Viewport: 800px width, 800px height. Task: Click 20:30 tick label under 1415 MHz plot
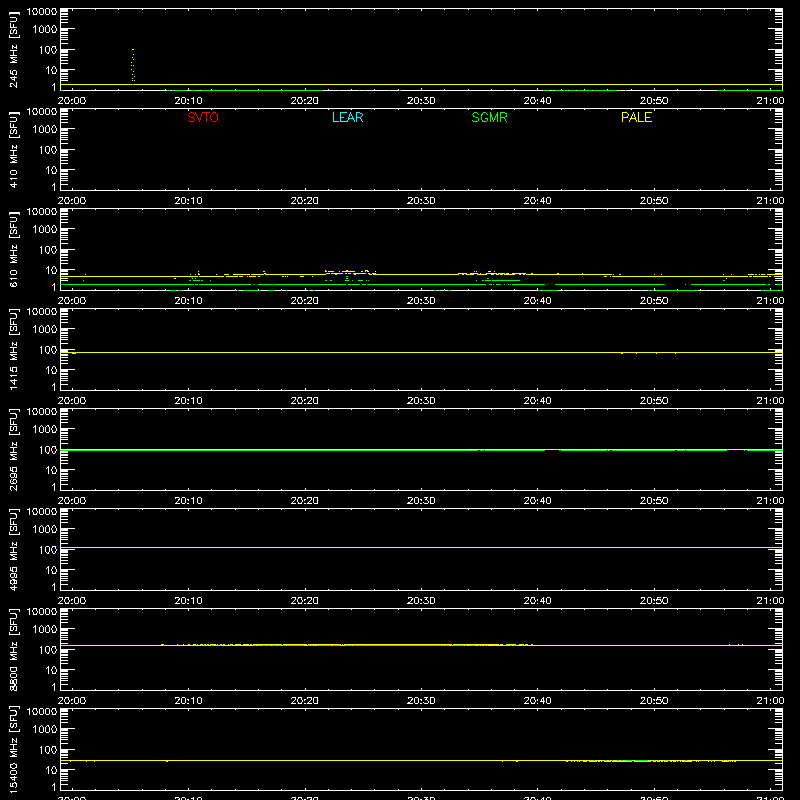pyautogui.click(x=421, y=401)
